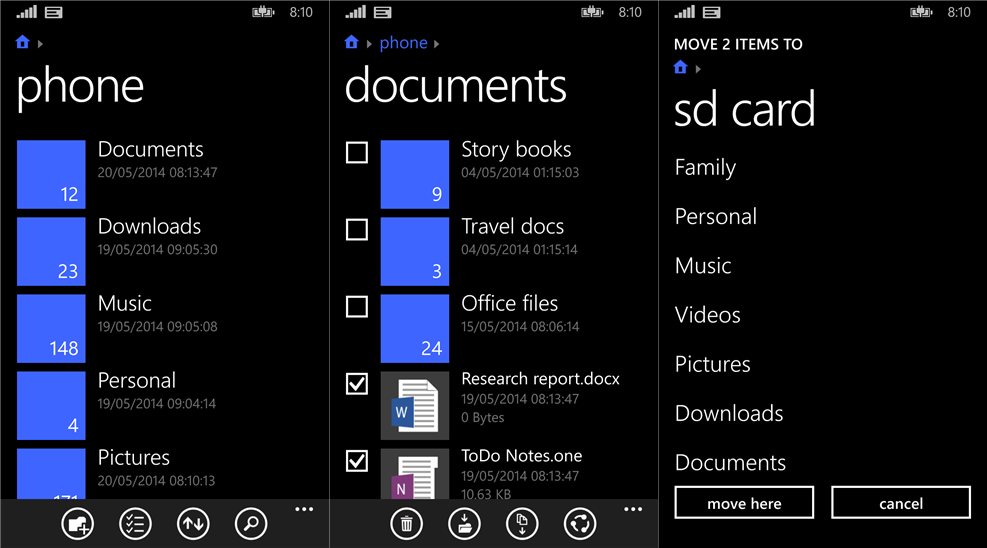
Task: Tap 'Travel docs' name text
Action: point(512,226)
